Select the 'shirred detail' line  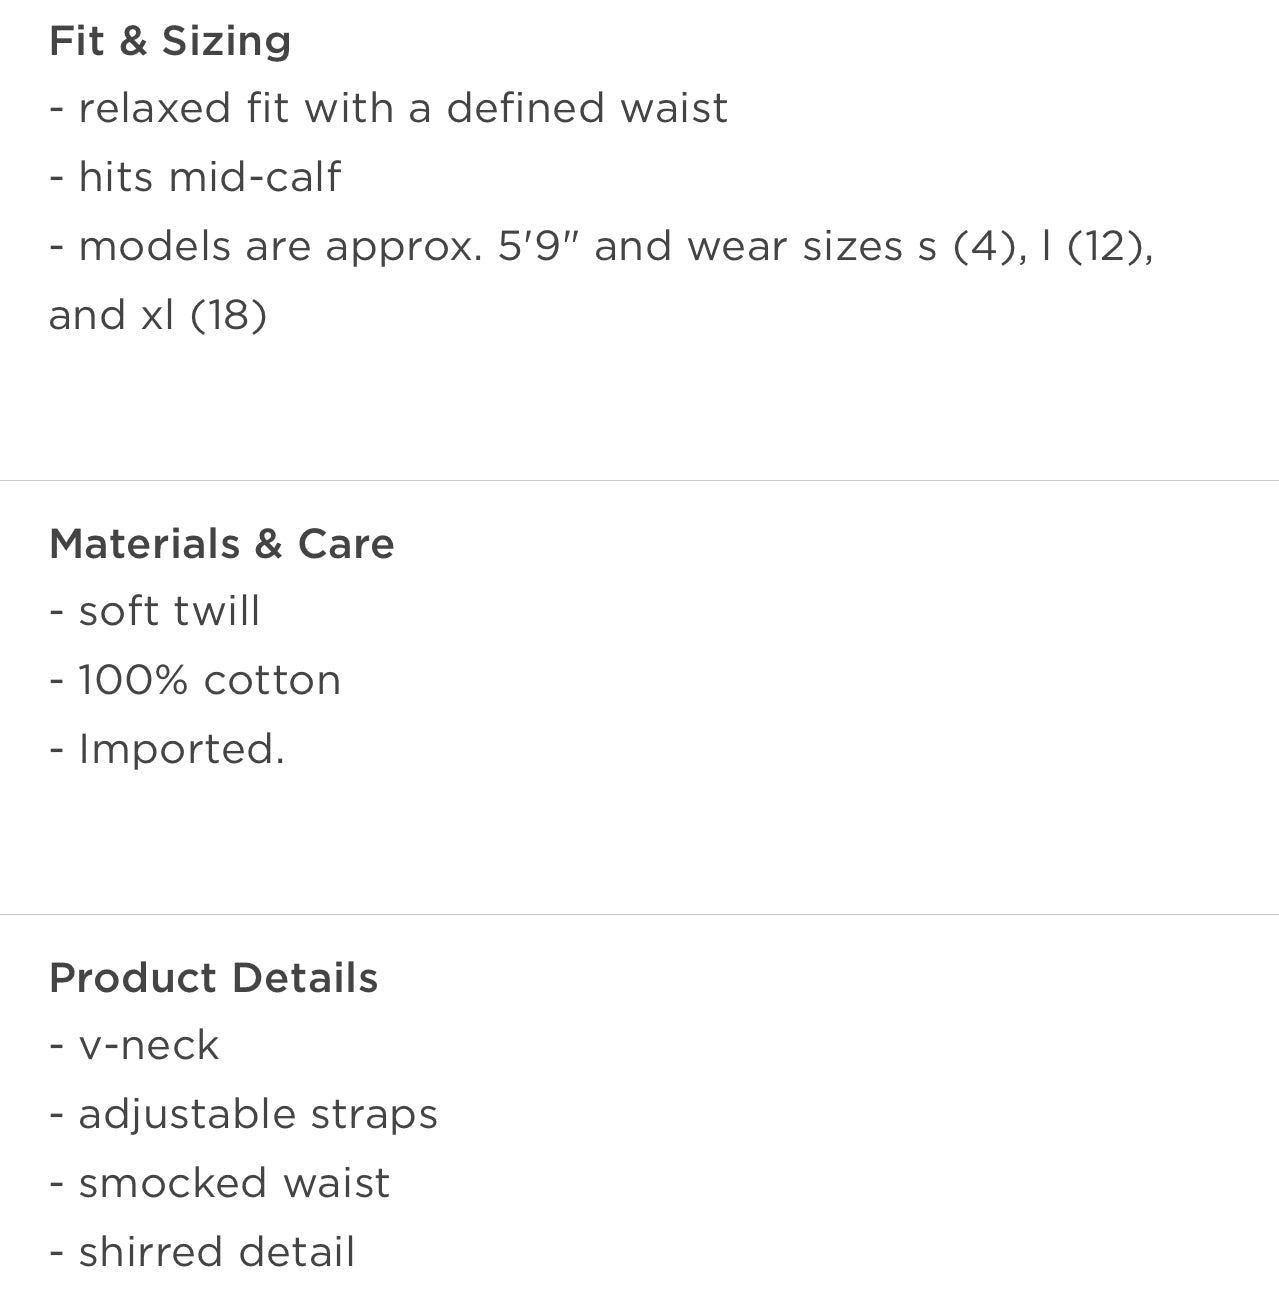tap(216, 1252)
